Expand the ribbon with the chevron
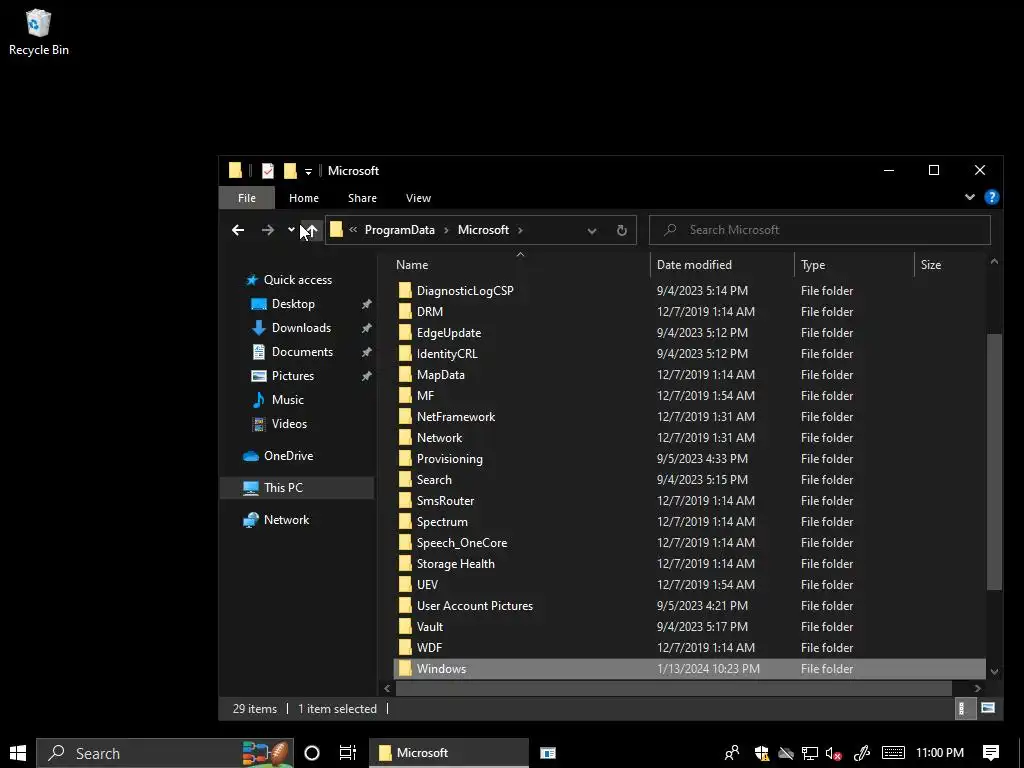 tap(970, 197)
